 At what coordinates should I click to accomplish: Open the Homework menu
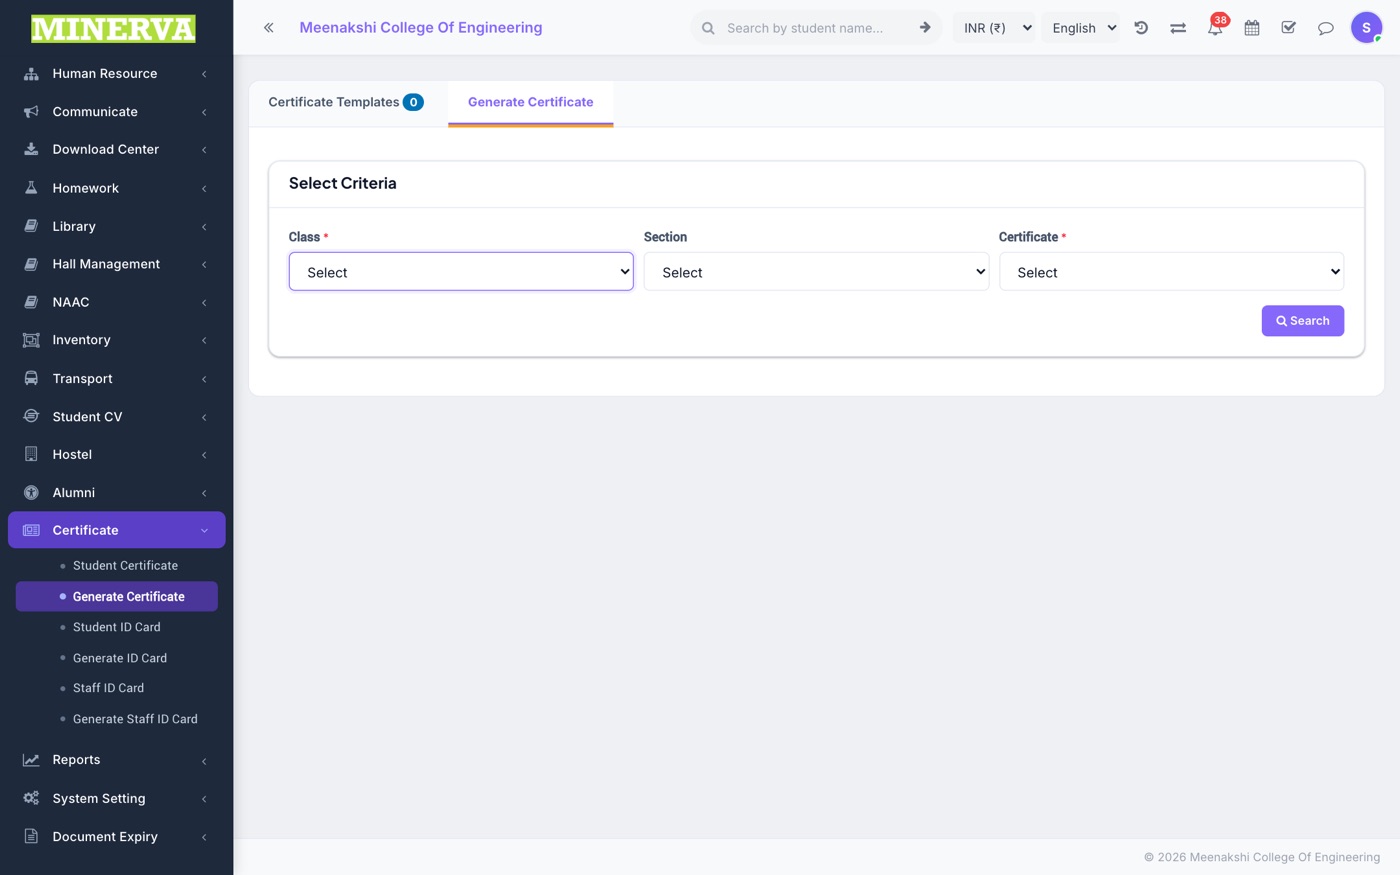[x=117, y=188]
